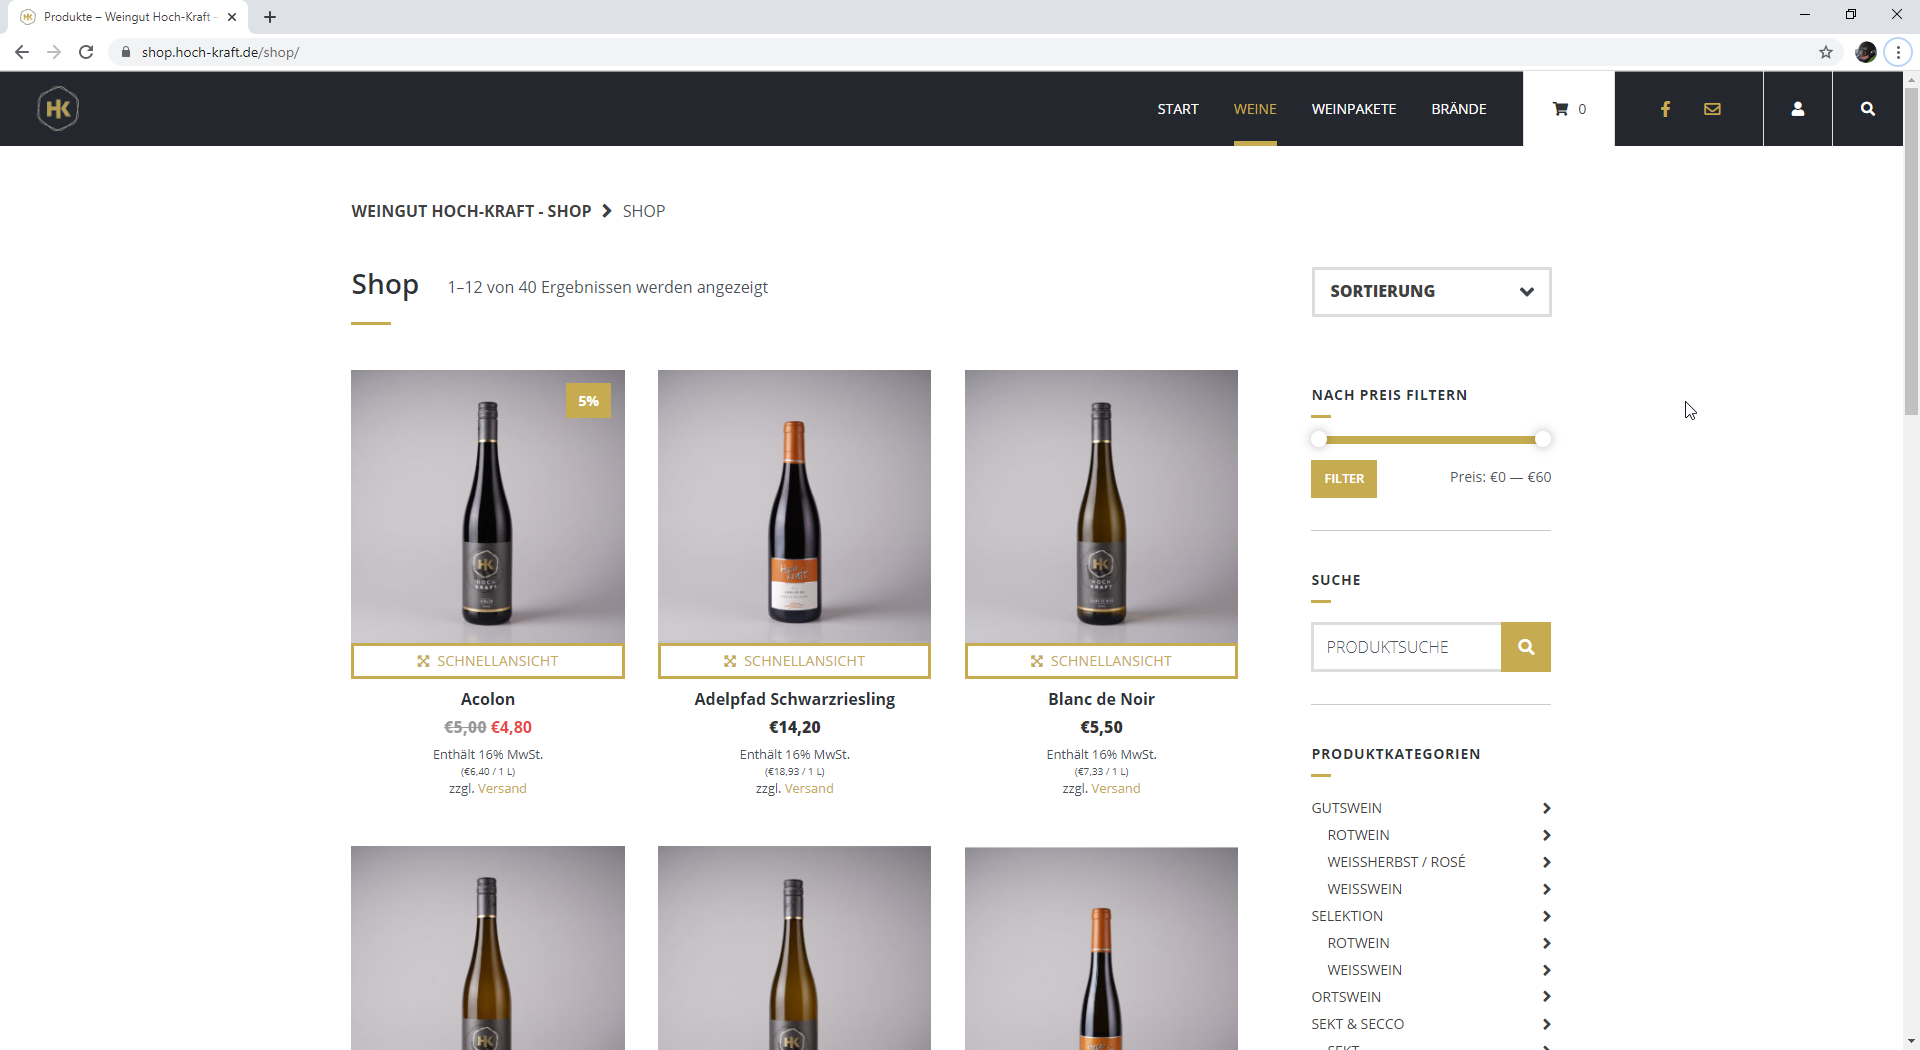This screenshot has width=1920, height=1050.
Task: Submit product search with magnifier button
Action: 1525,647
